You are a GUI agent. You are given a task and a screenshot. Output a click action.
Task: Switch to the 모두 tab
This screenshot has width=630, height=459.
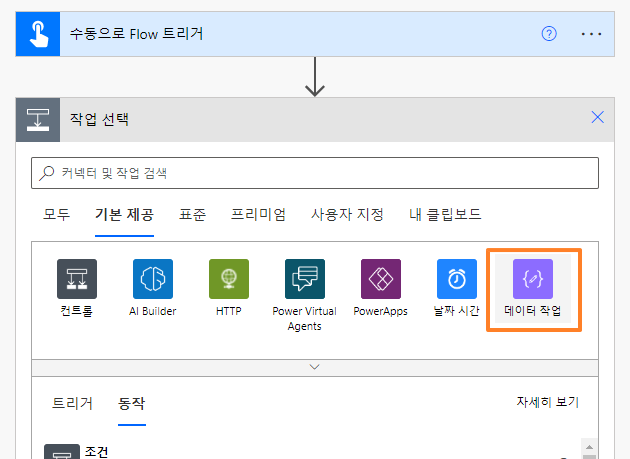(57, 215)
